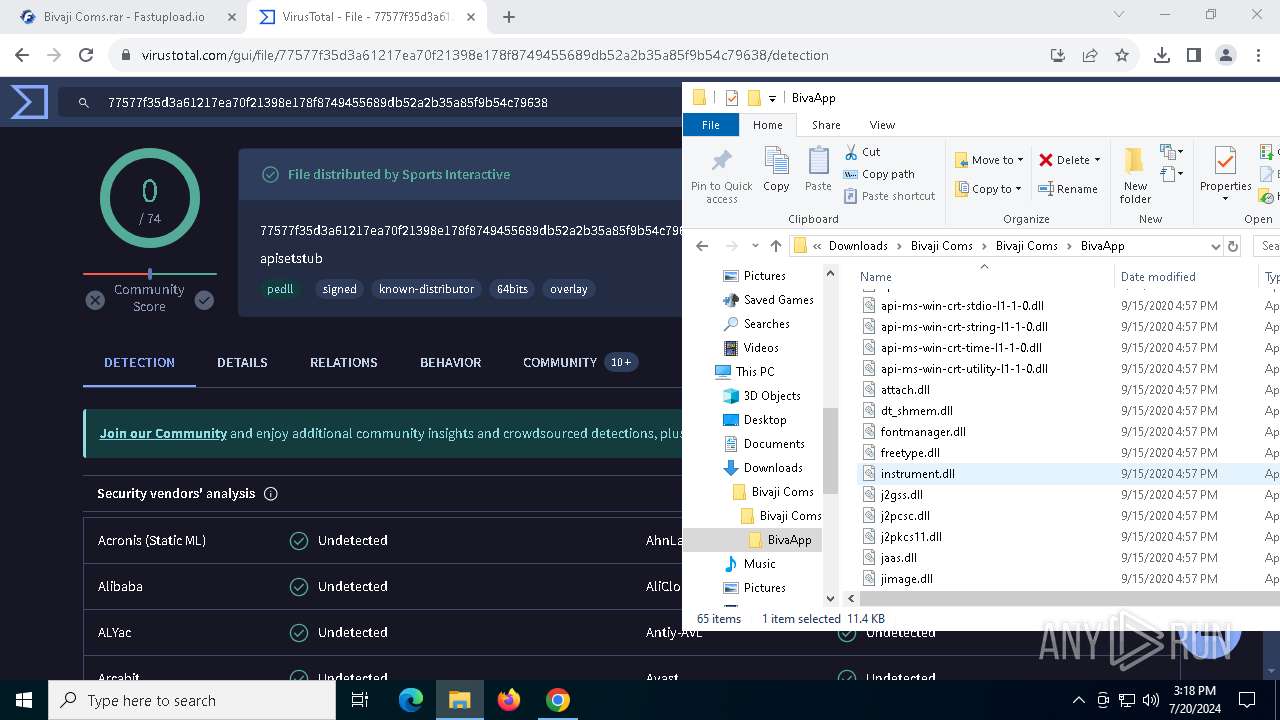Sort by Date modified column header

(x=1158, y=277)
